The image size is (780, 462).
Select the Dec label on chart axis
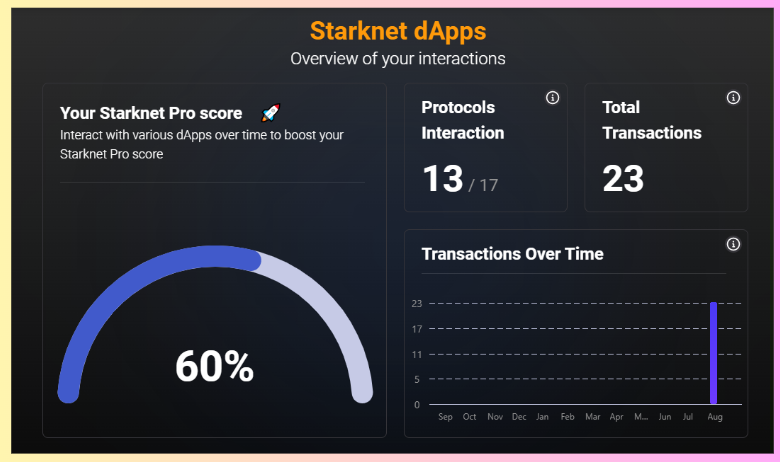tap(519, 417)
